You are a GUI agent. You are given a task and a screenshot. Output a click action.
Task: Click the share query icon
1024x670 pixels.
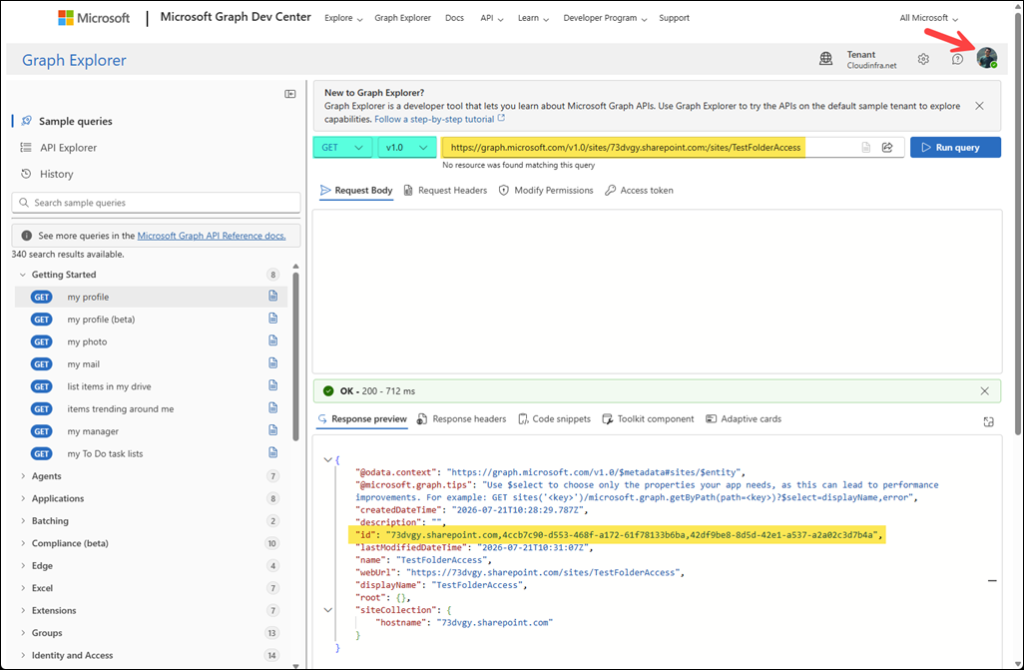click(x=887, y=148)
